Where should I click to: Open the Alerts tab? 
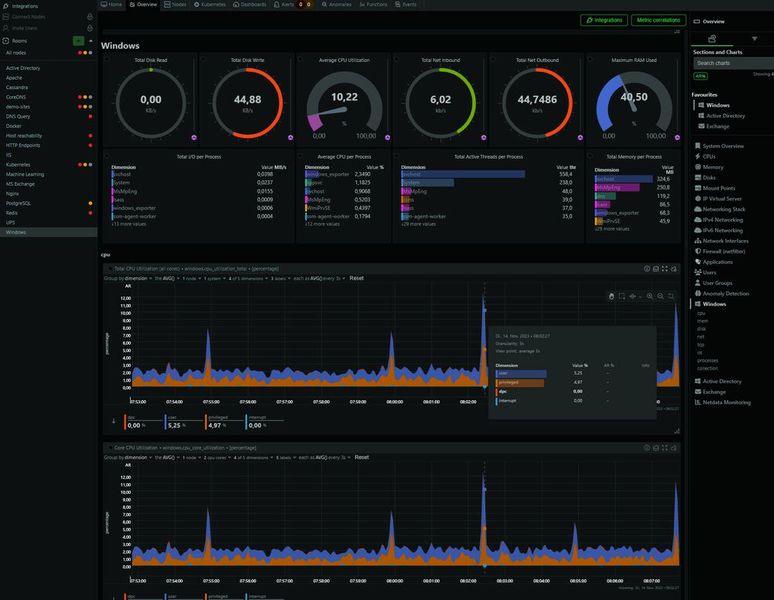tap(284, 4)
